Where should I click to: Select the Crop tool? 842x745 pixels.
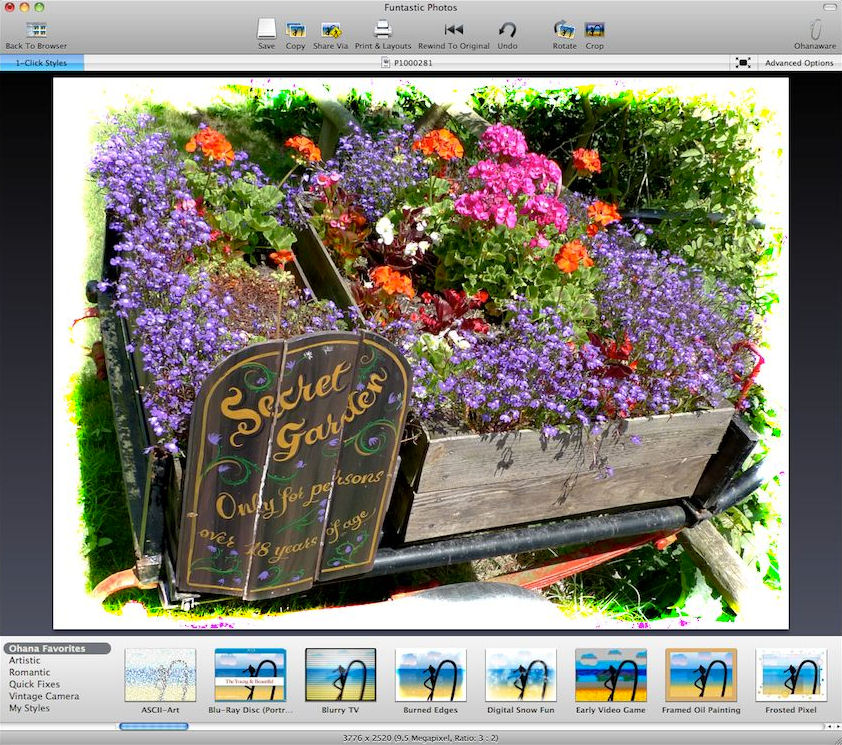[x=594, y=30]
